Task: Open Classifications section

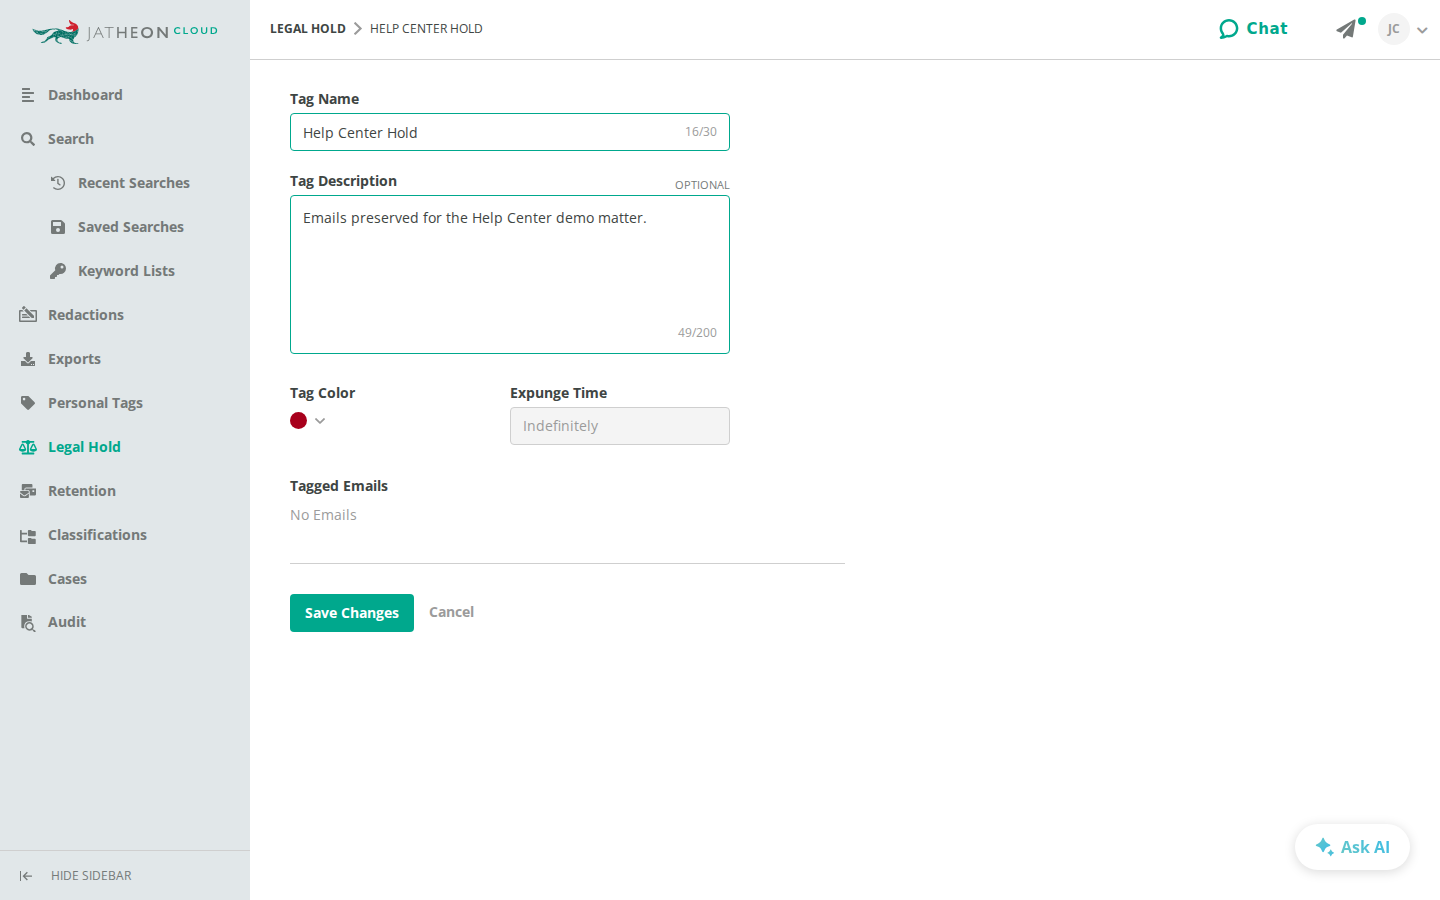Action: click(x=97, y=535)
